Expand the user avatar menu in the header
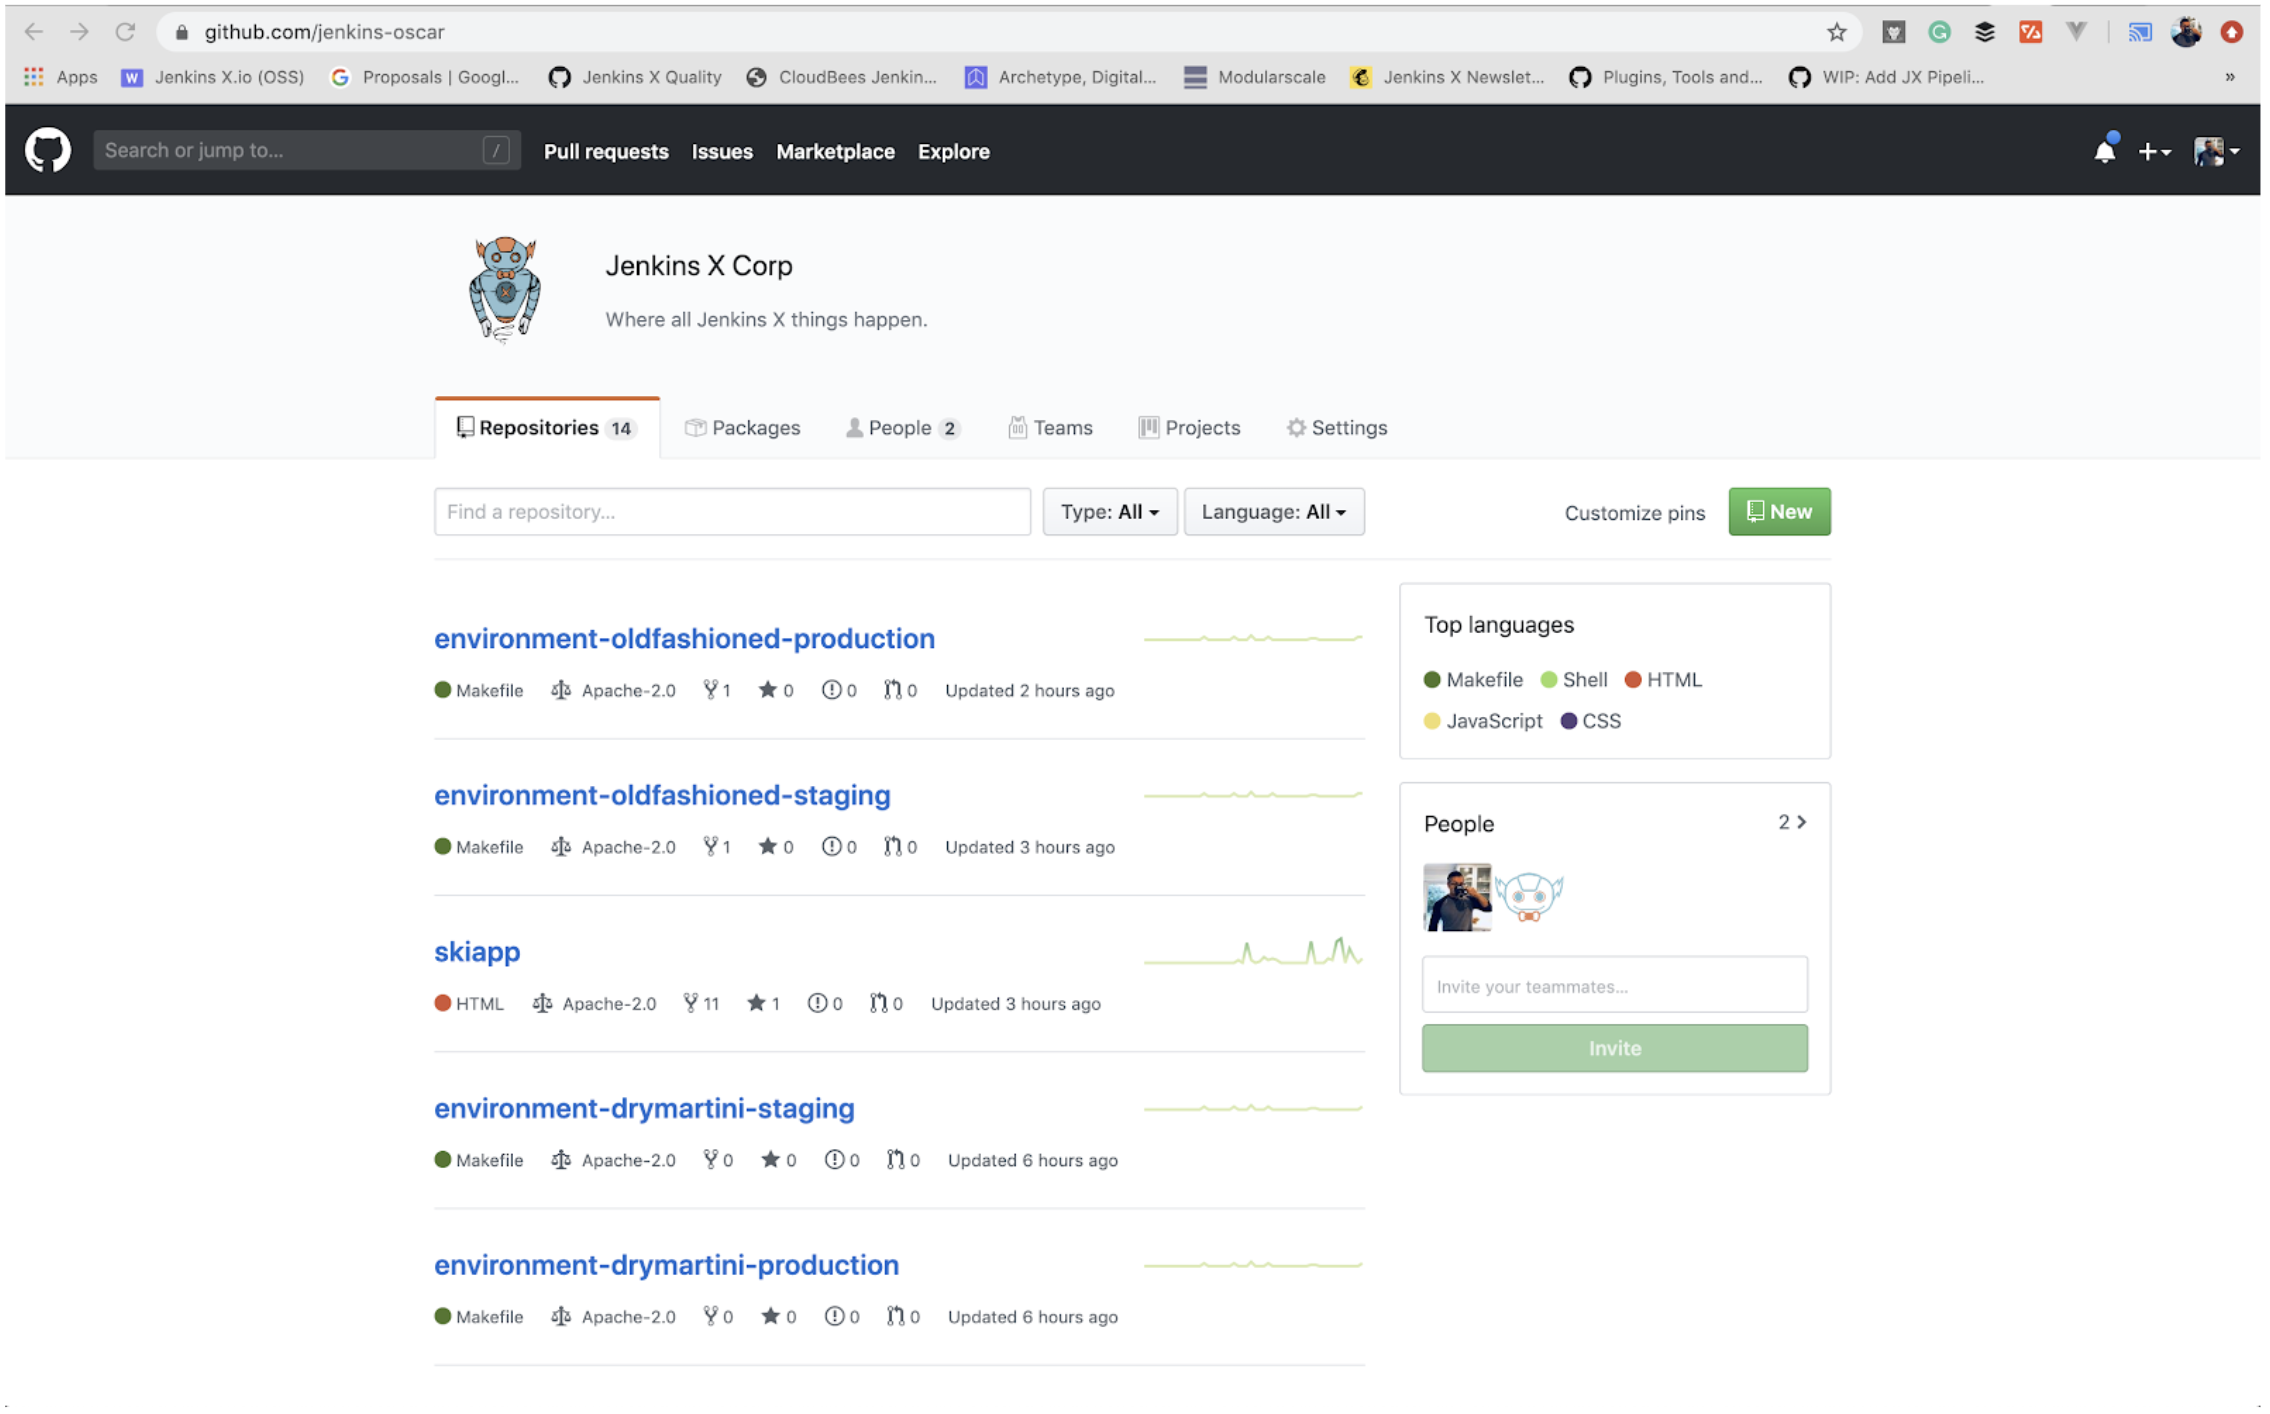 pyautogui.click(x=2216, y=151)
